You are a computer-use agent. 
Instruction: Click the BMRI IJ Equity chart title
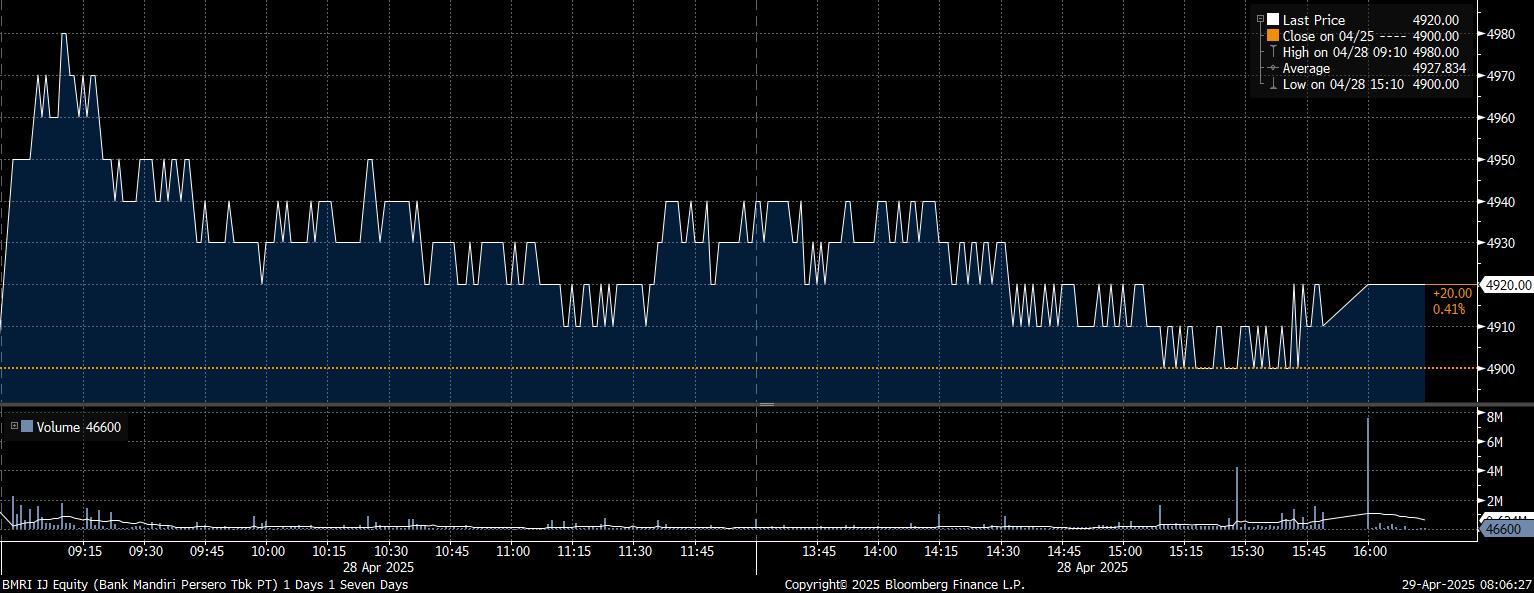point(204,584)
